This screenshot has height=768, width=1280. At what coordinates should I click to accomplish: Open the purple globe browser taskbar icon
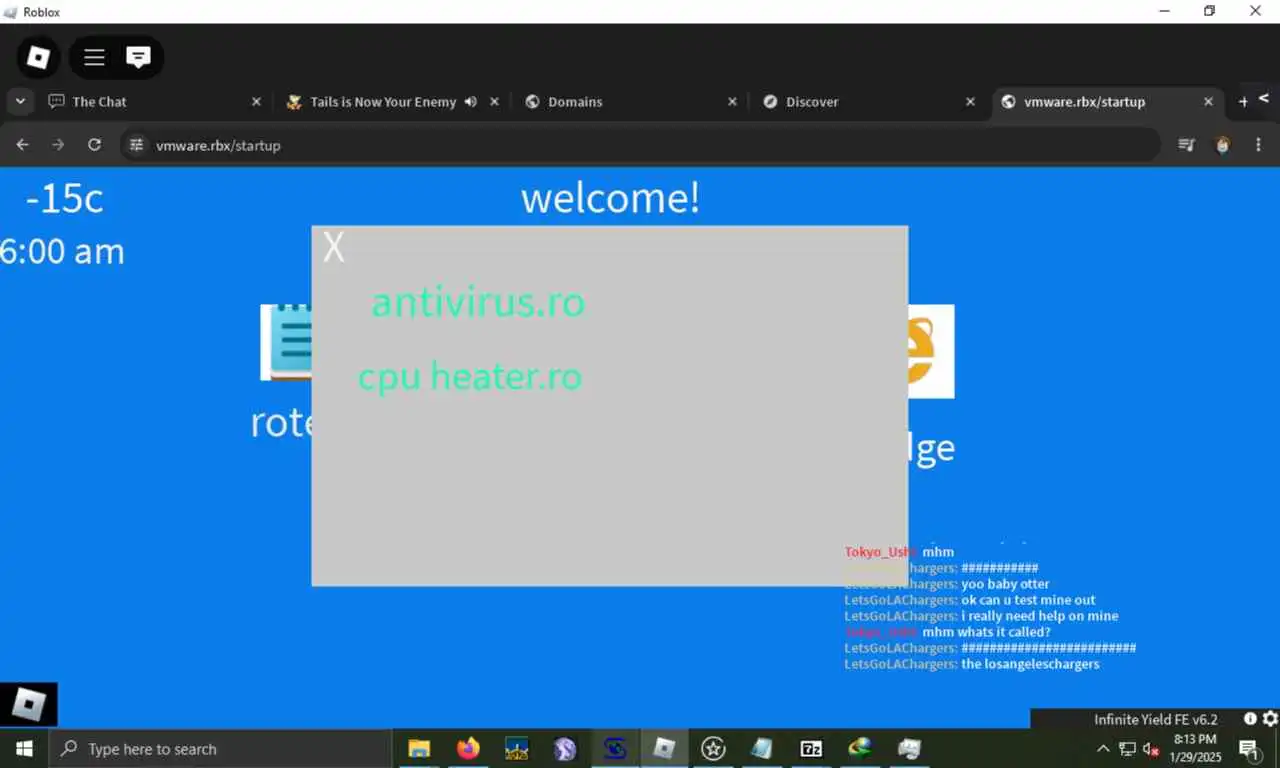565,748
